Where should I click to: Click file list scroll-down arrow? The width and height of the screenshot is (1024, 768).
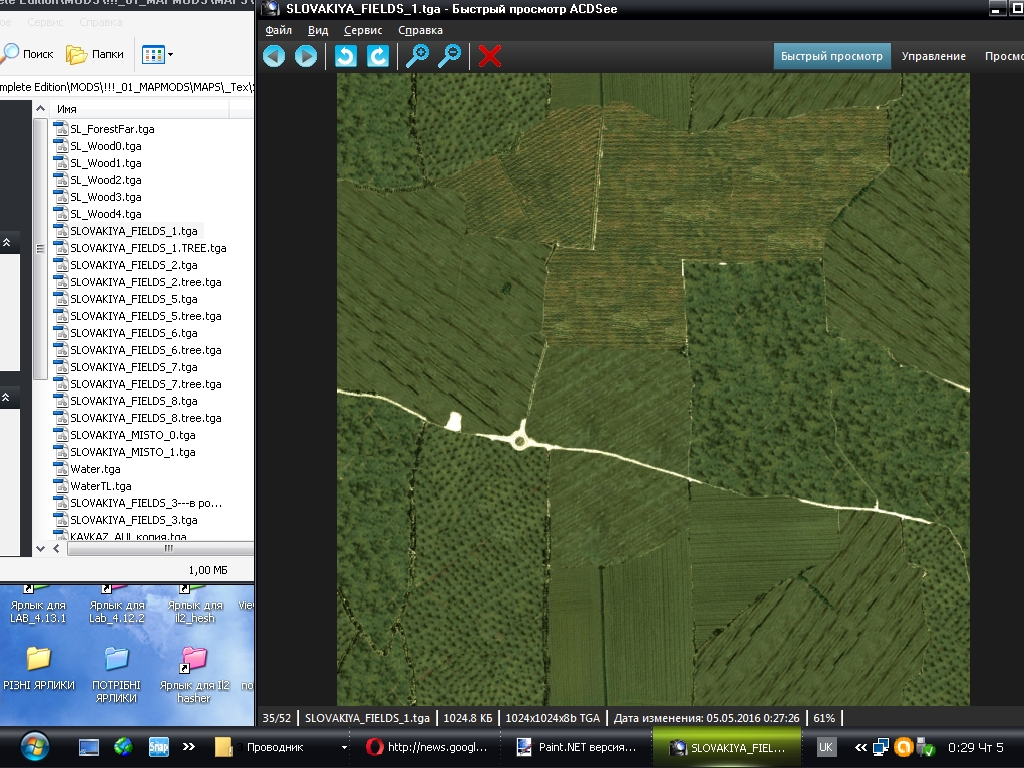(40, 549)
